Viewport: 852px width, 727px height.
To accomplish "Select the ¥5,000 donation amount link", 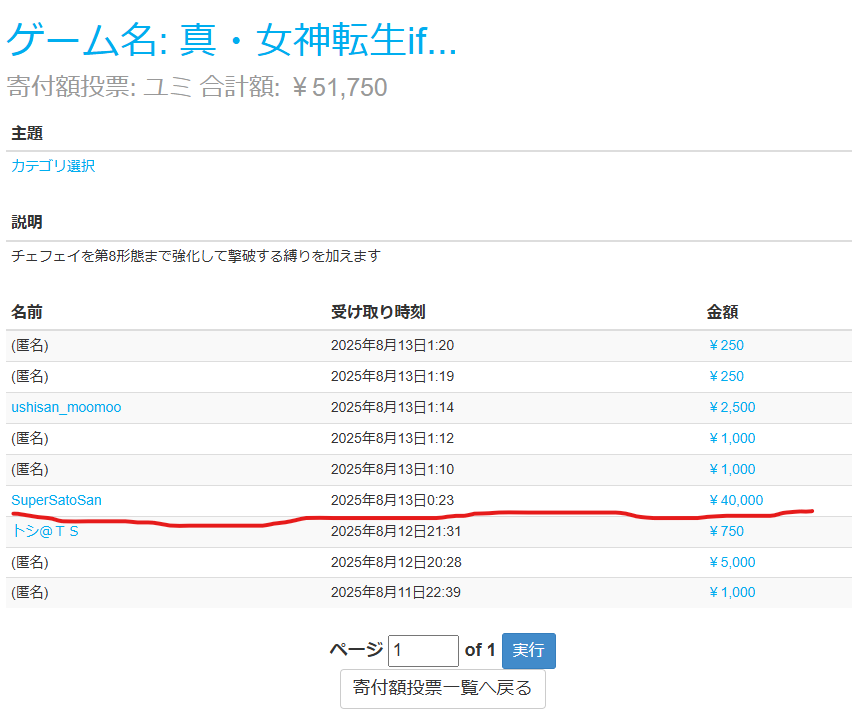I will point(731,562).
